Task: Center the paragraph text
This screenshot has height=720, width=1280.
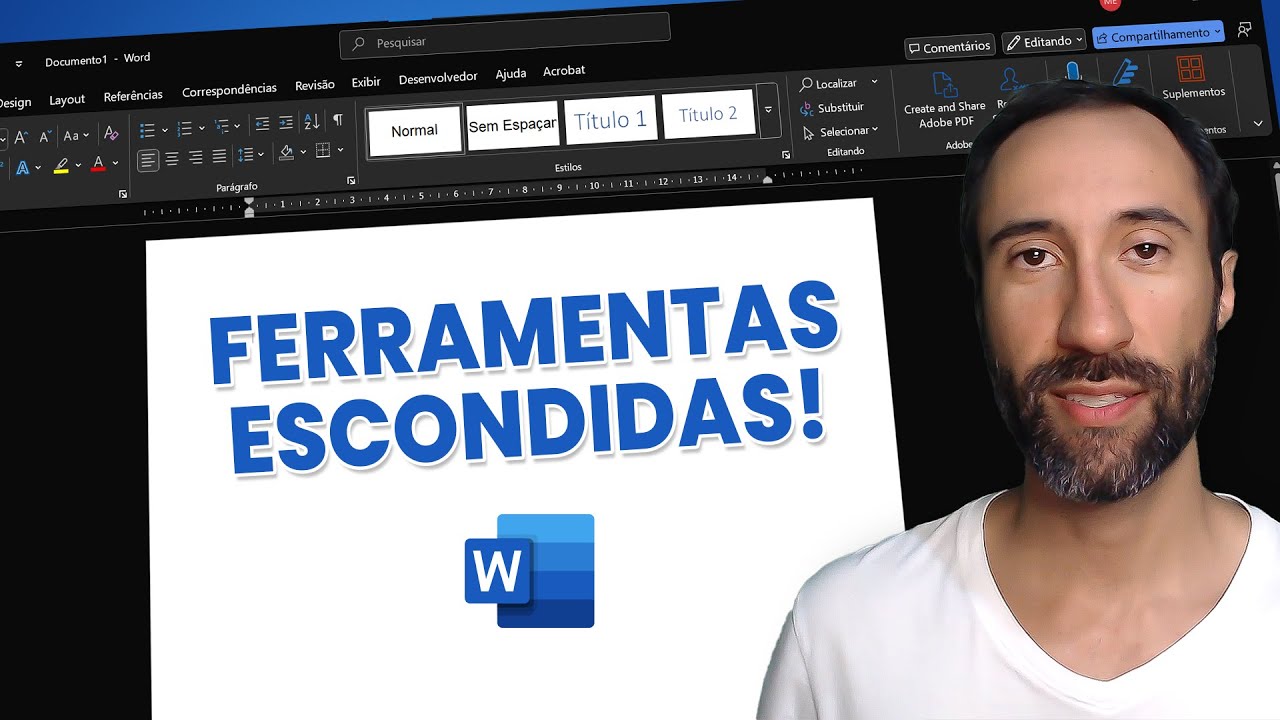Action: tap(172, 159)
